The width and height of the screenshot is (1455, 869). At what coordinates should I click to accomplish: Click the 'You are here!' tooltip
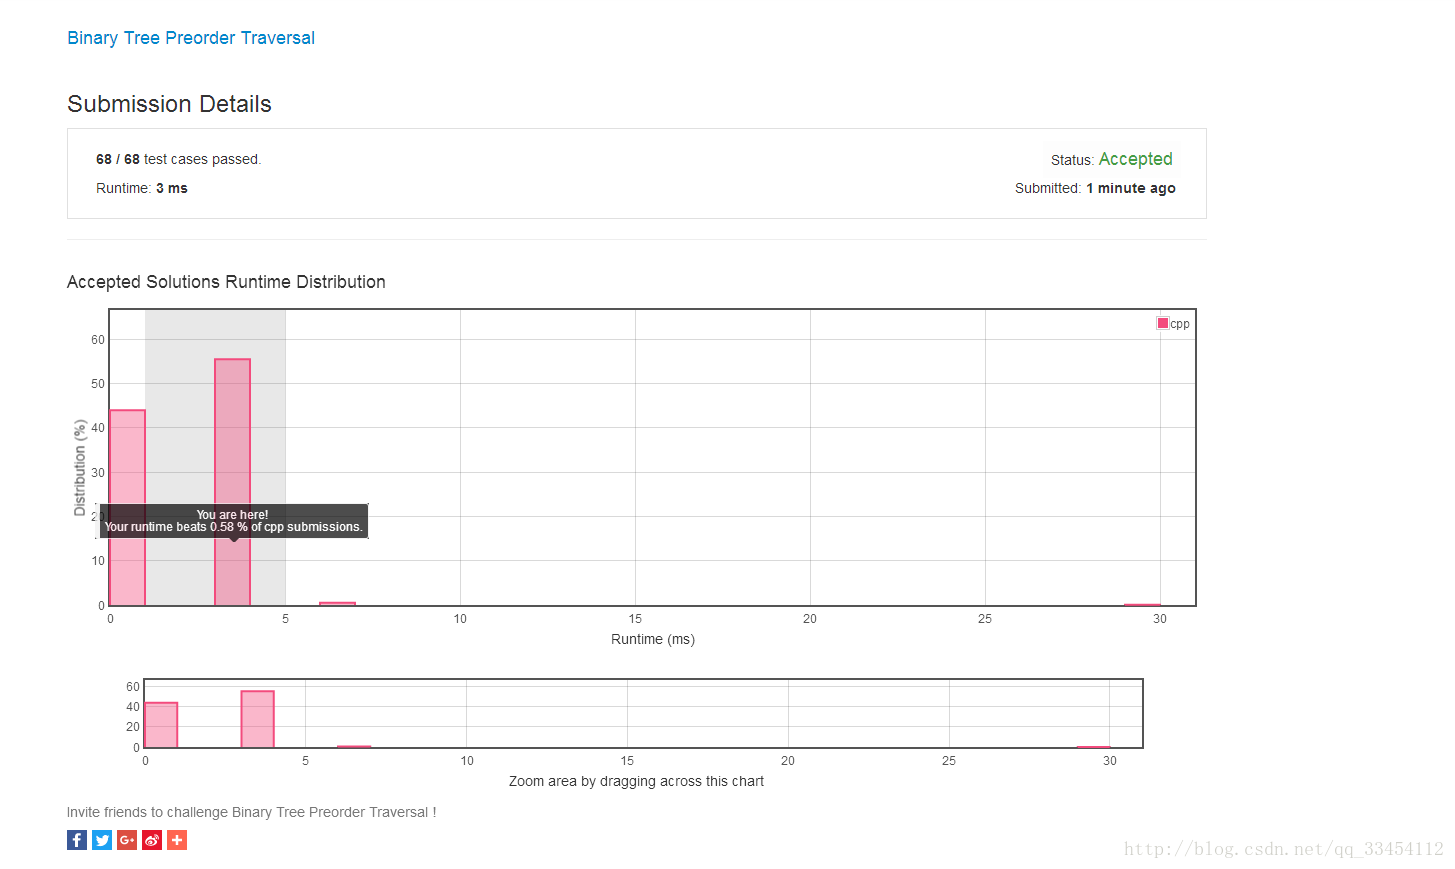tap(233, 521)
